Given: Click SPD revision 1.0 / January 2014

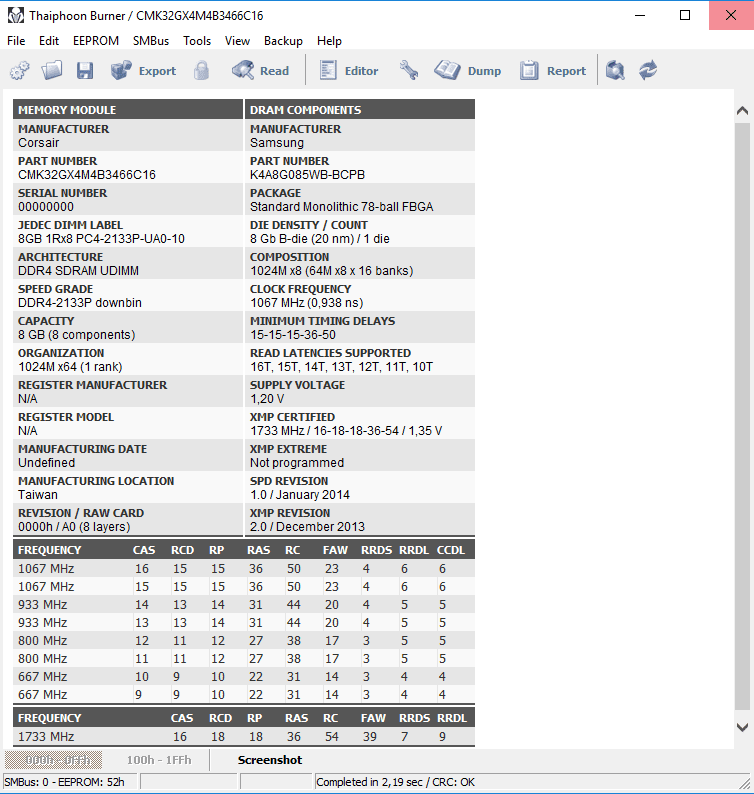Looking at the screenshot, I should coord(300,495).
